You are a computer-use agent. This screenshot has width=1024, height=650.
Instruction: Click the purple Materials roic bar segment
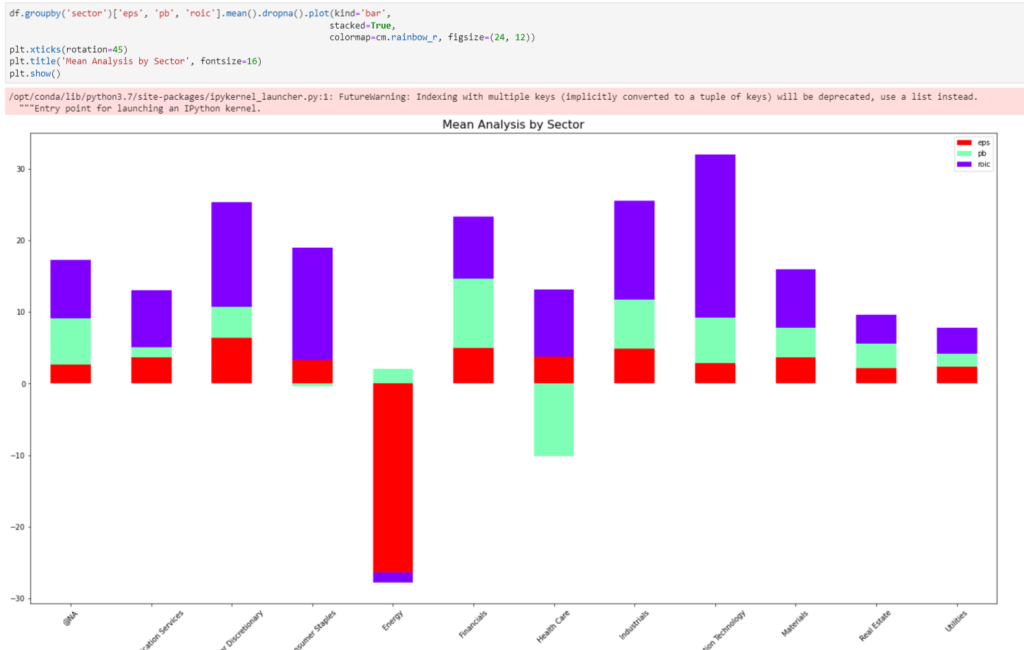(795, 298)
